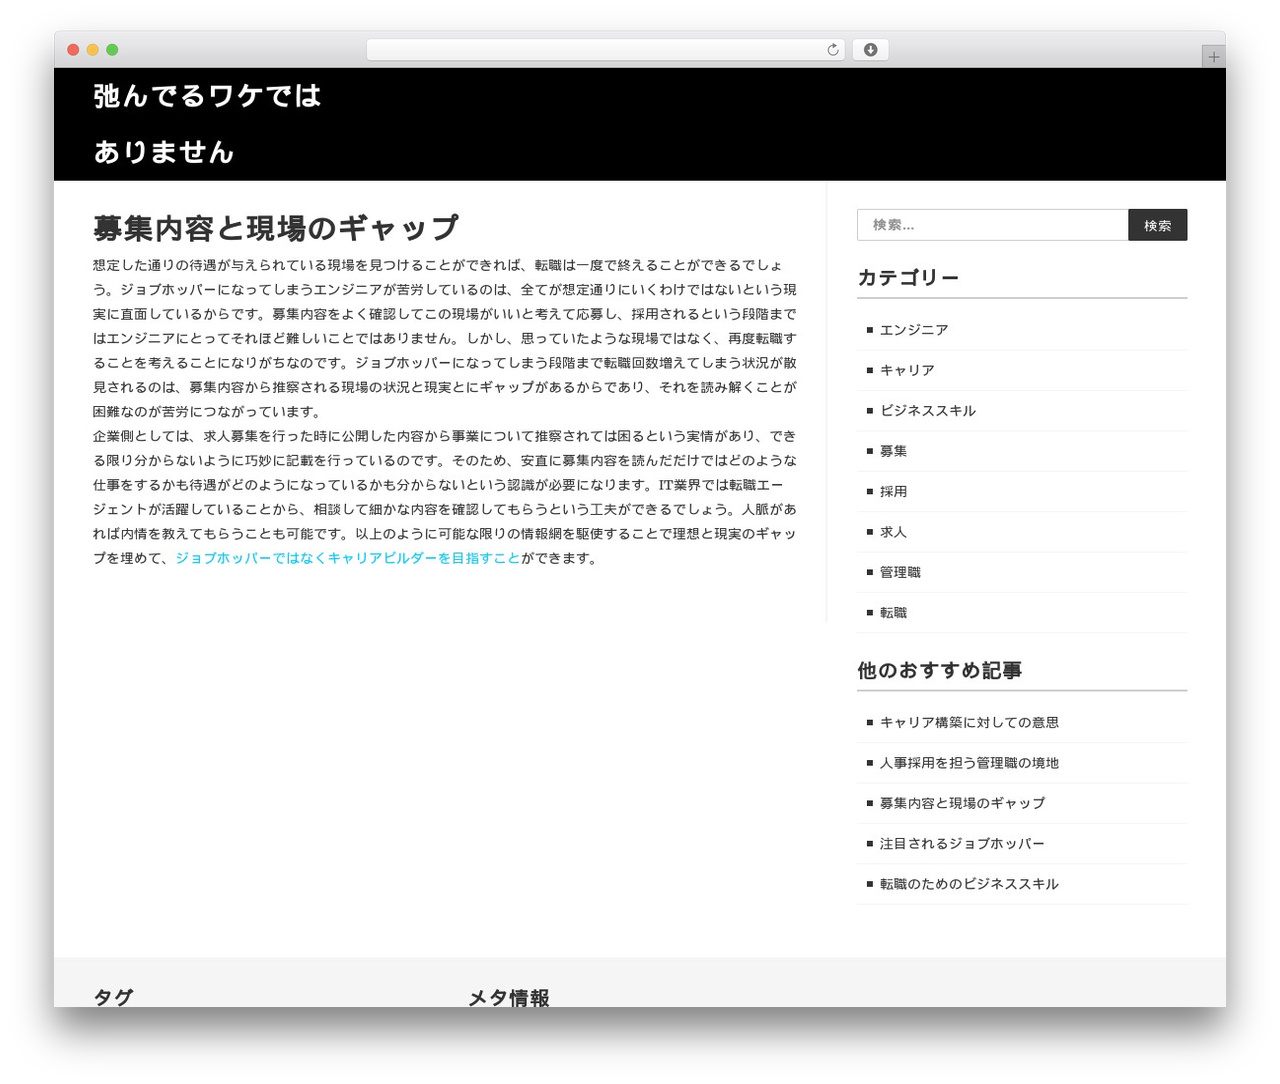Screen dimensions: 1280x1084
Task: Click the カテゴリー sidebar heading
Action: tap(908, 277)
